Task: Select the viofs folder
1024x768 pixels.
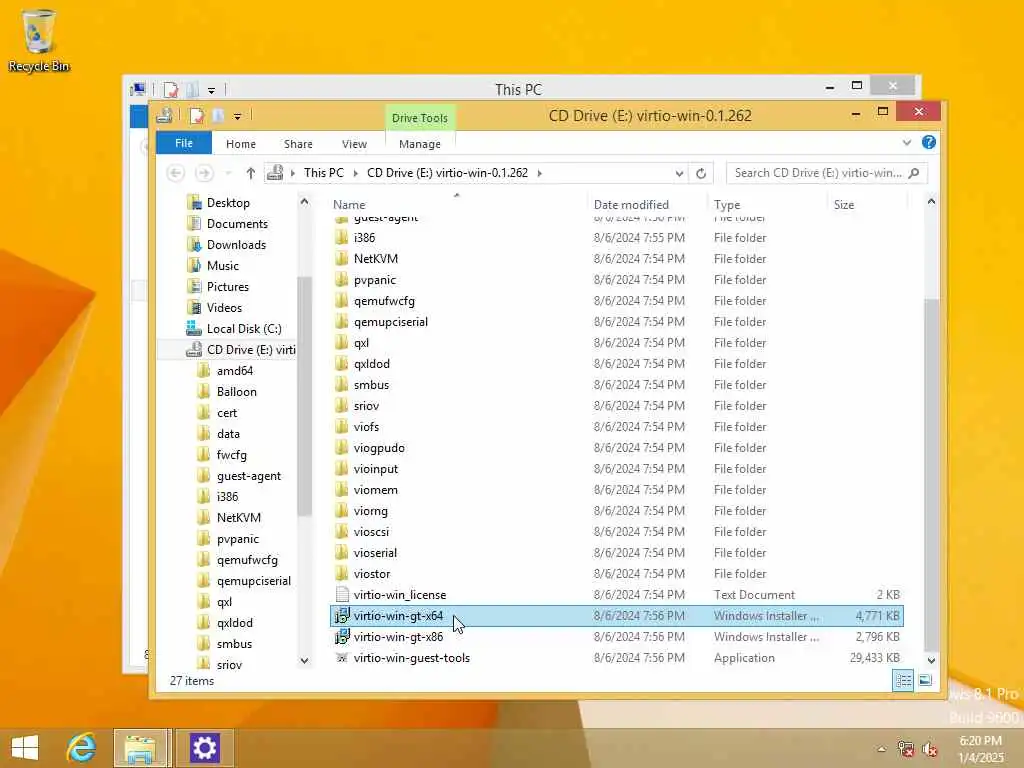Action: click(616, 427)
